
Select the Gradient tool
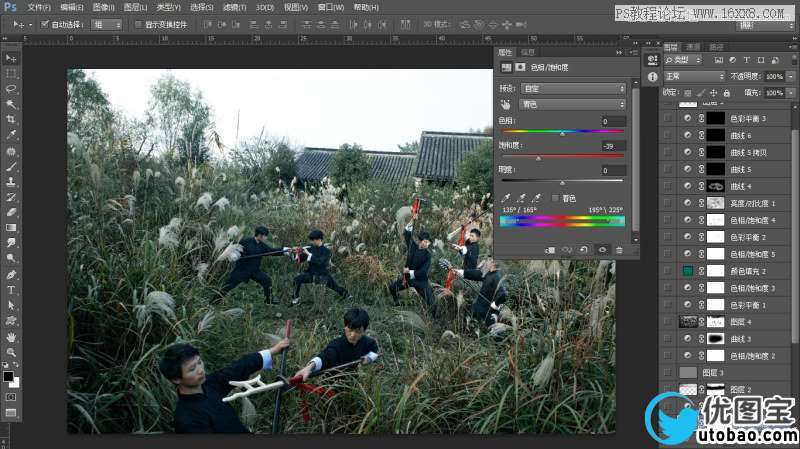tap(11, 228)
